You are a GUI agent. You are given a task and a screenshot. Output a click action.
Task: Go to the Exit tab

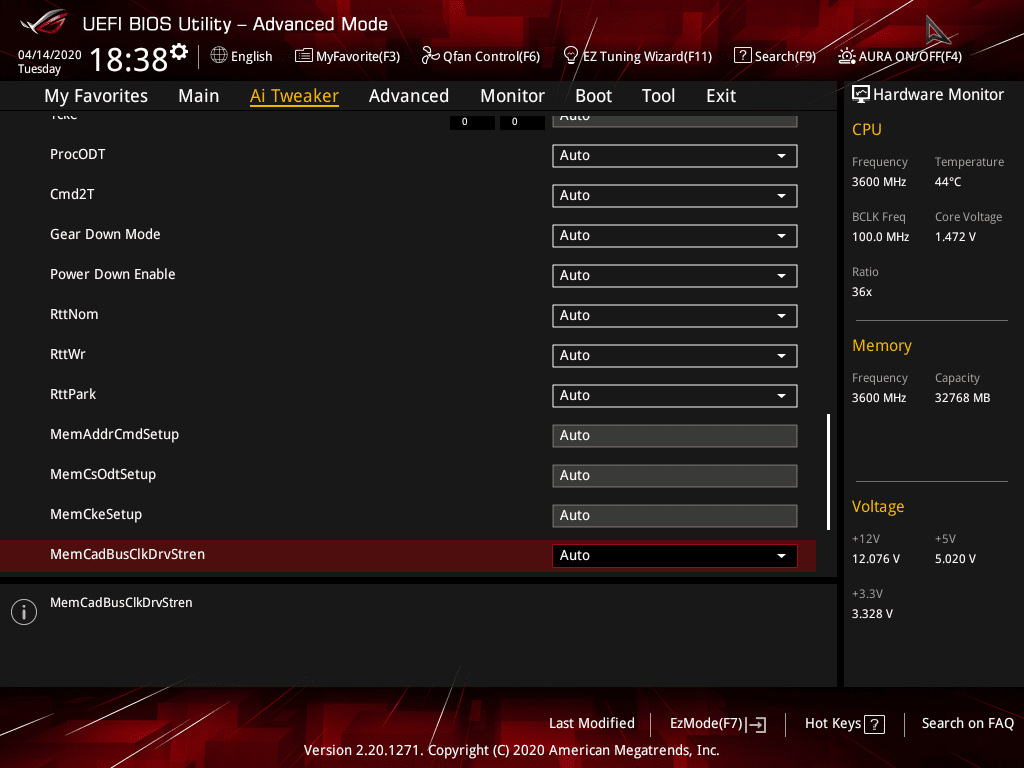tap(721, 96)
